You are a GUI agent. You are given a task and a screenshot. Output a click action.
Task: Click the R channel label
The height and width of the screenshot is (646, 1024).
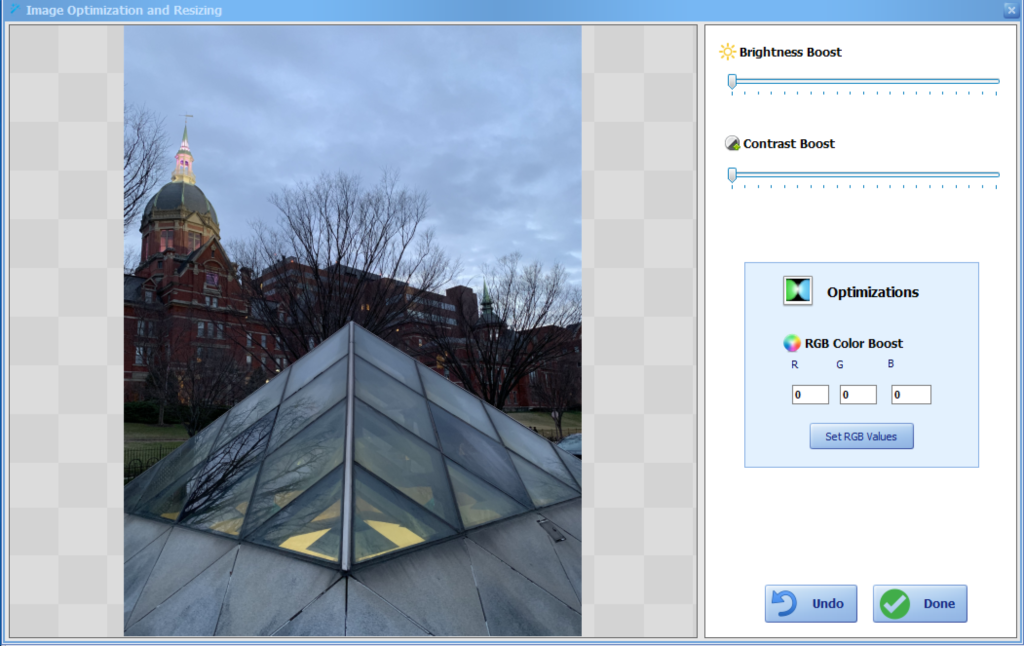[794, 364]
